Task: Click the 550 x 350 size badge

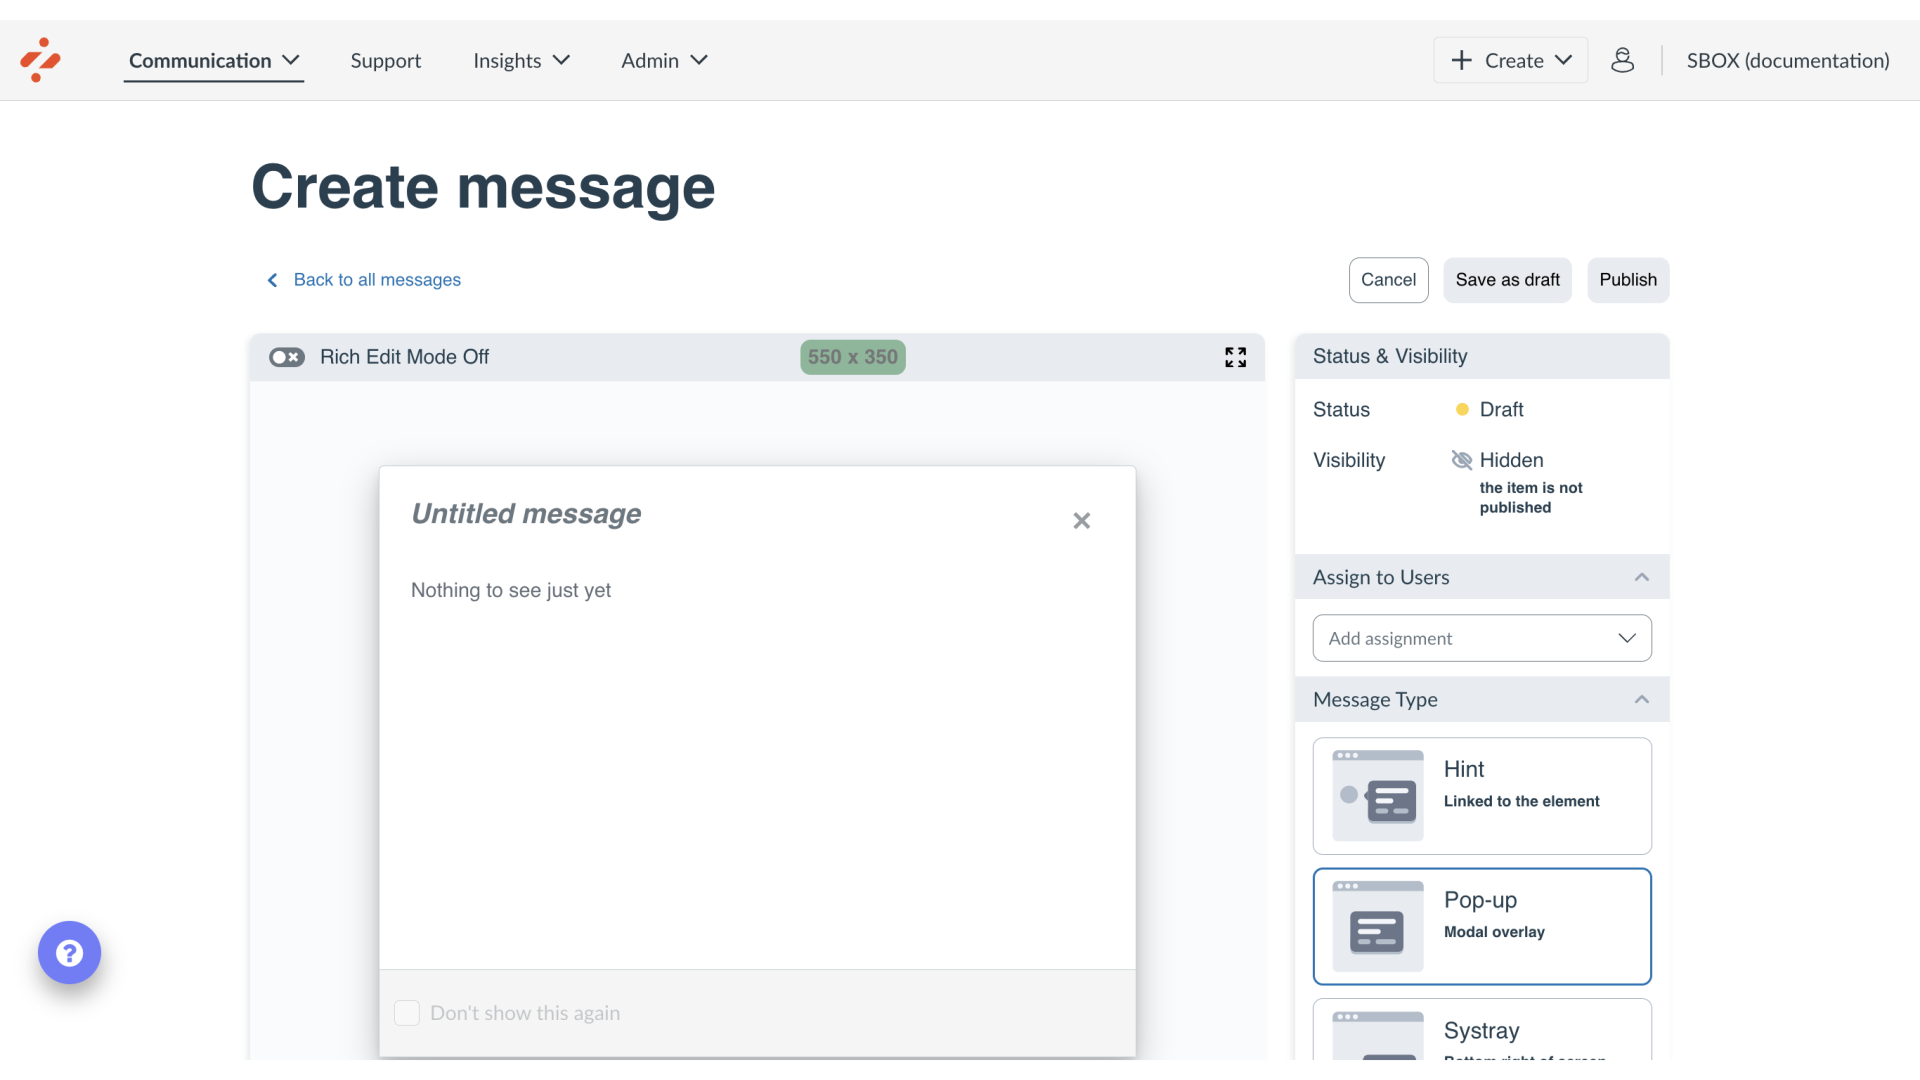Action: click(853, 357)
